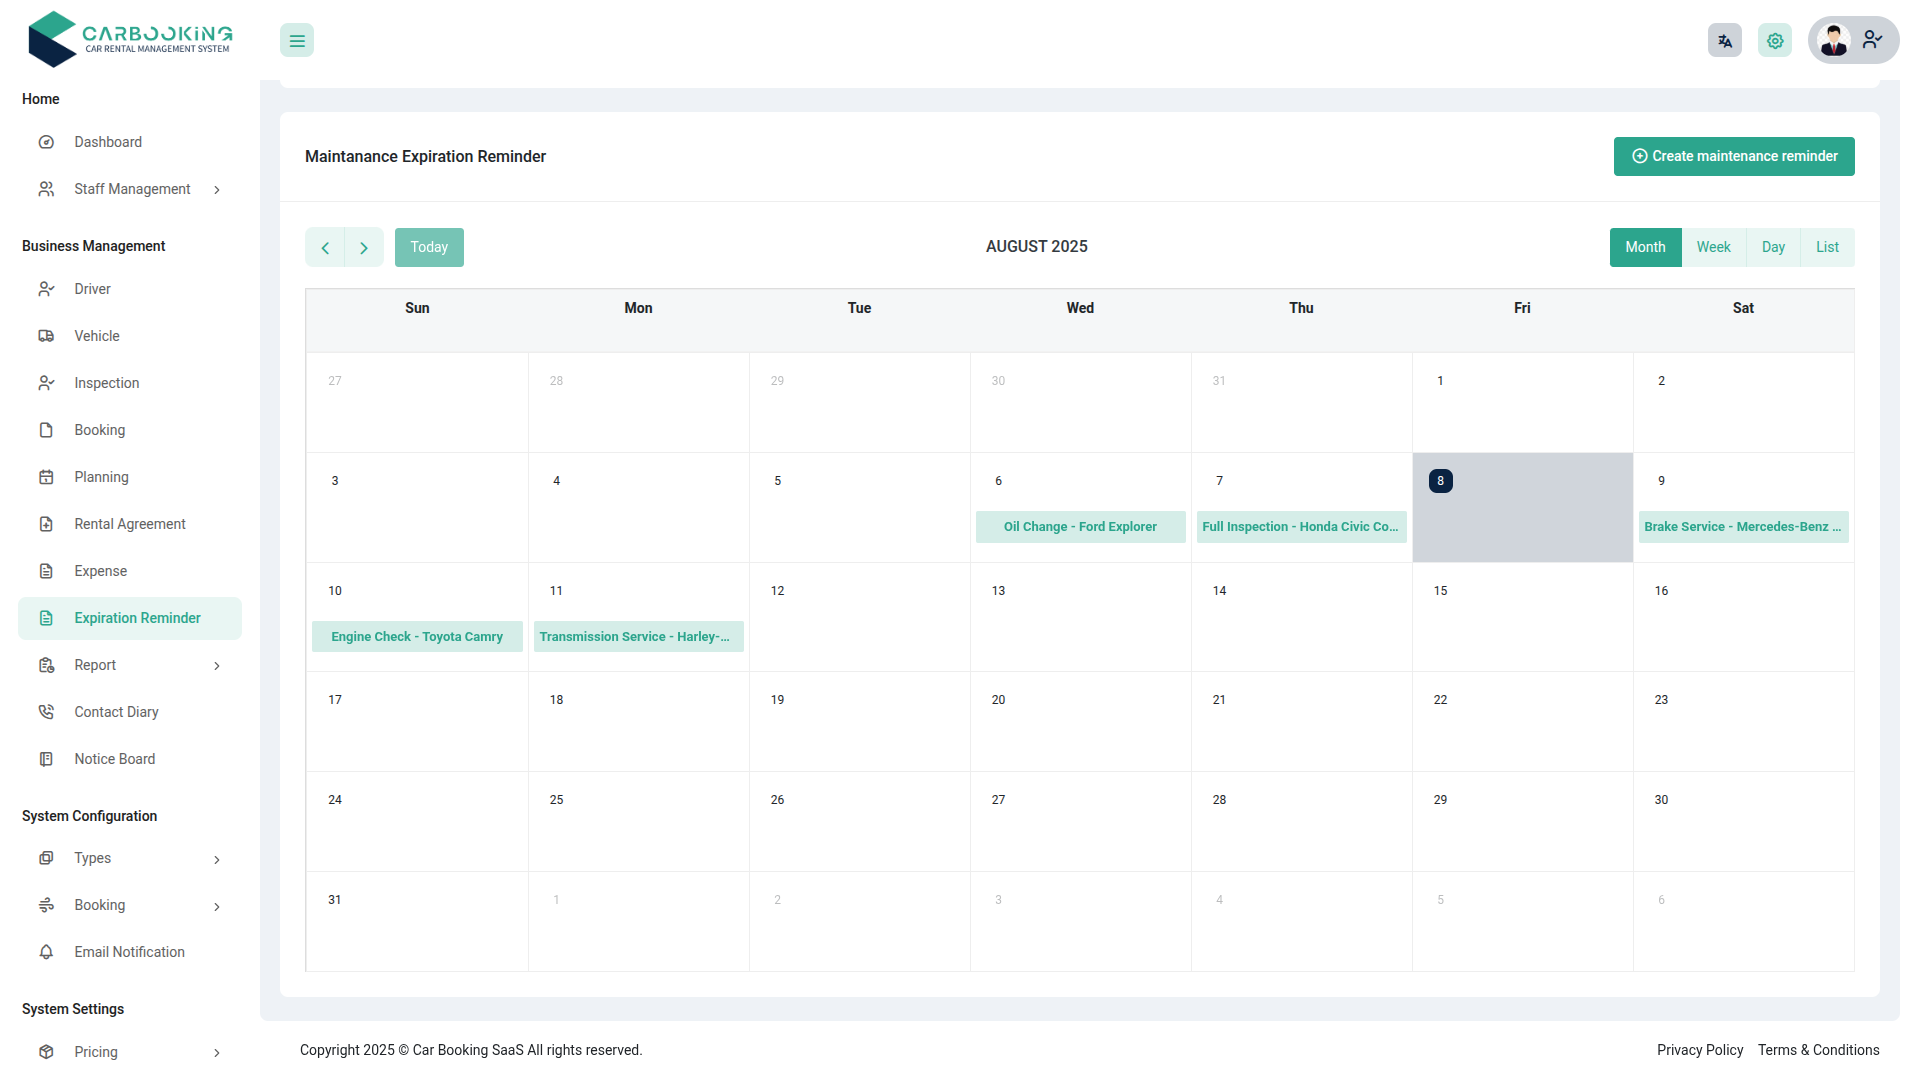The width and height of the screenshot is (1920, 1080).
Task: Select the Vehicle icon in the sidebar
Action: [47, 335]
